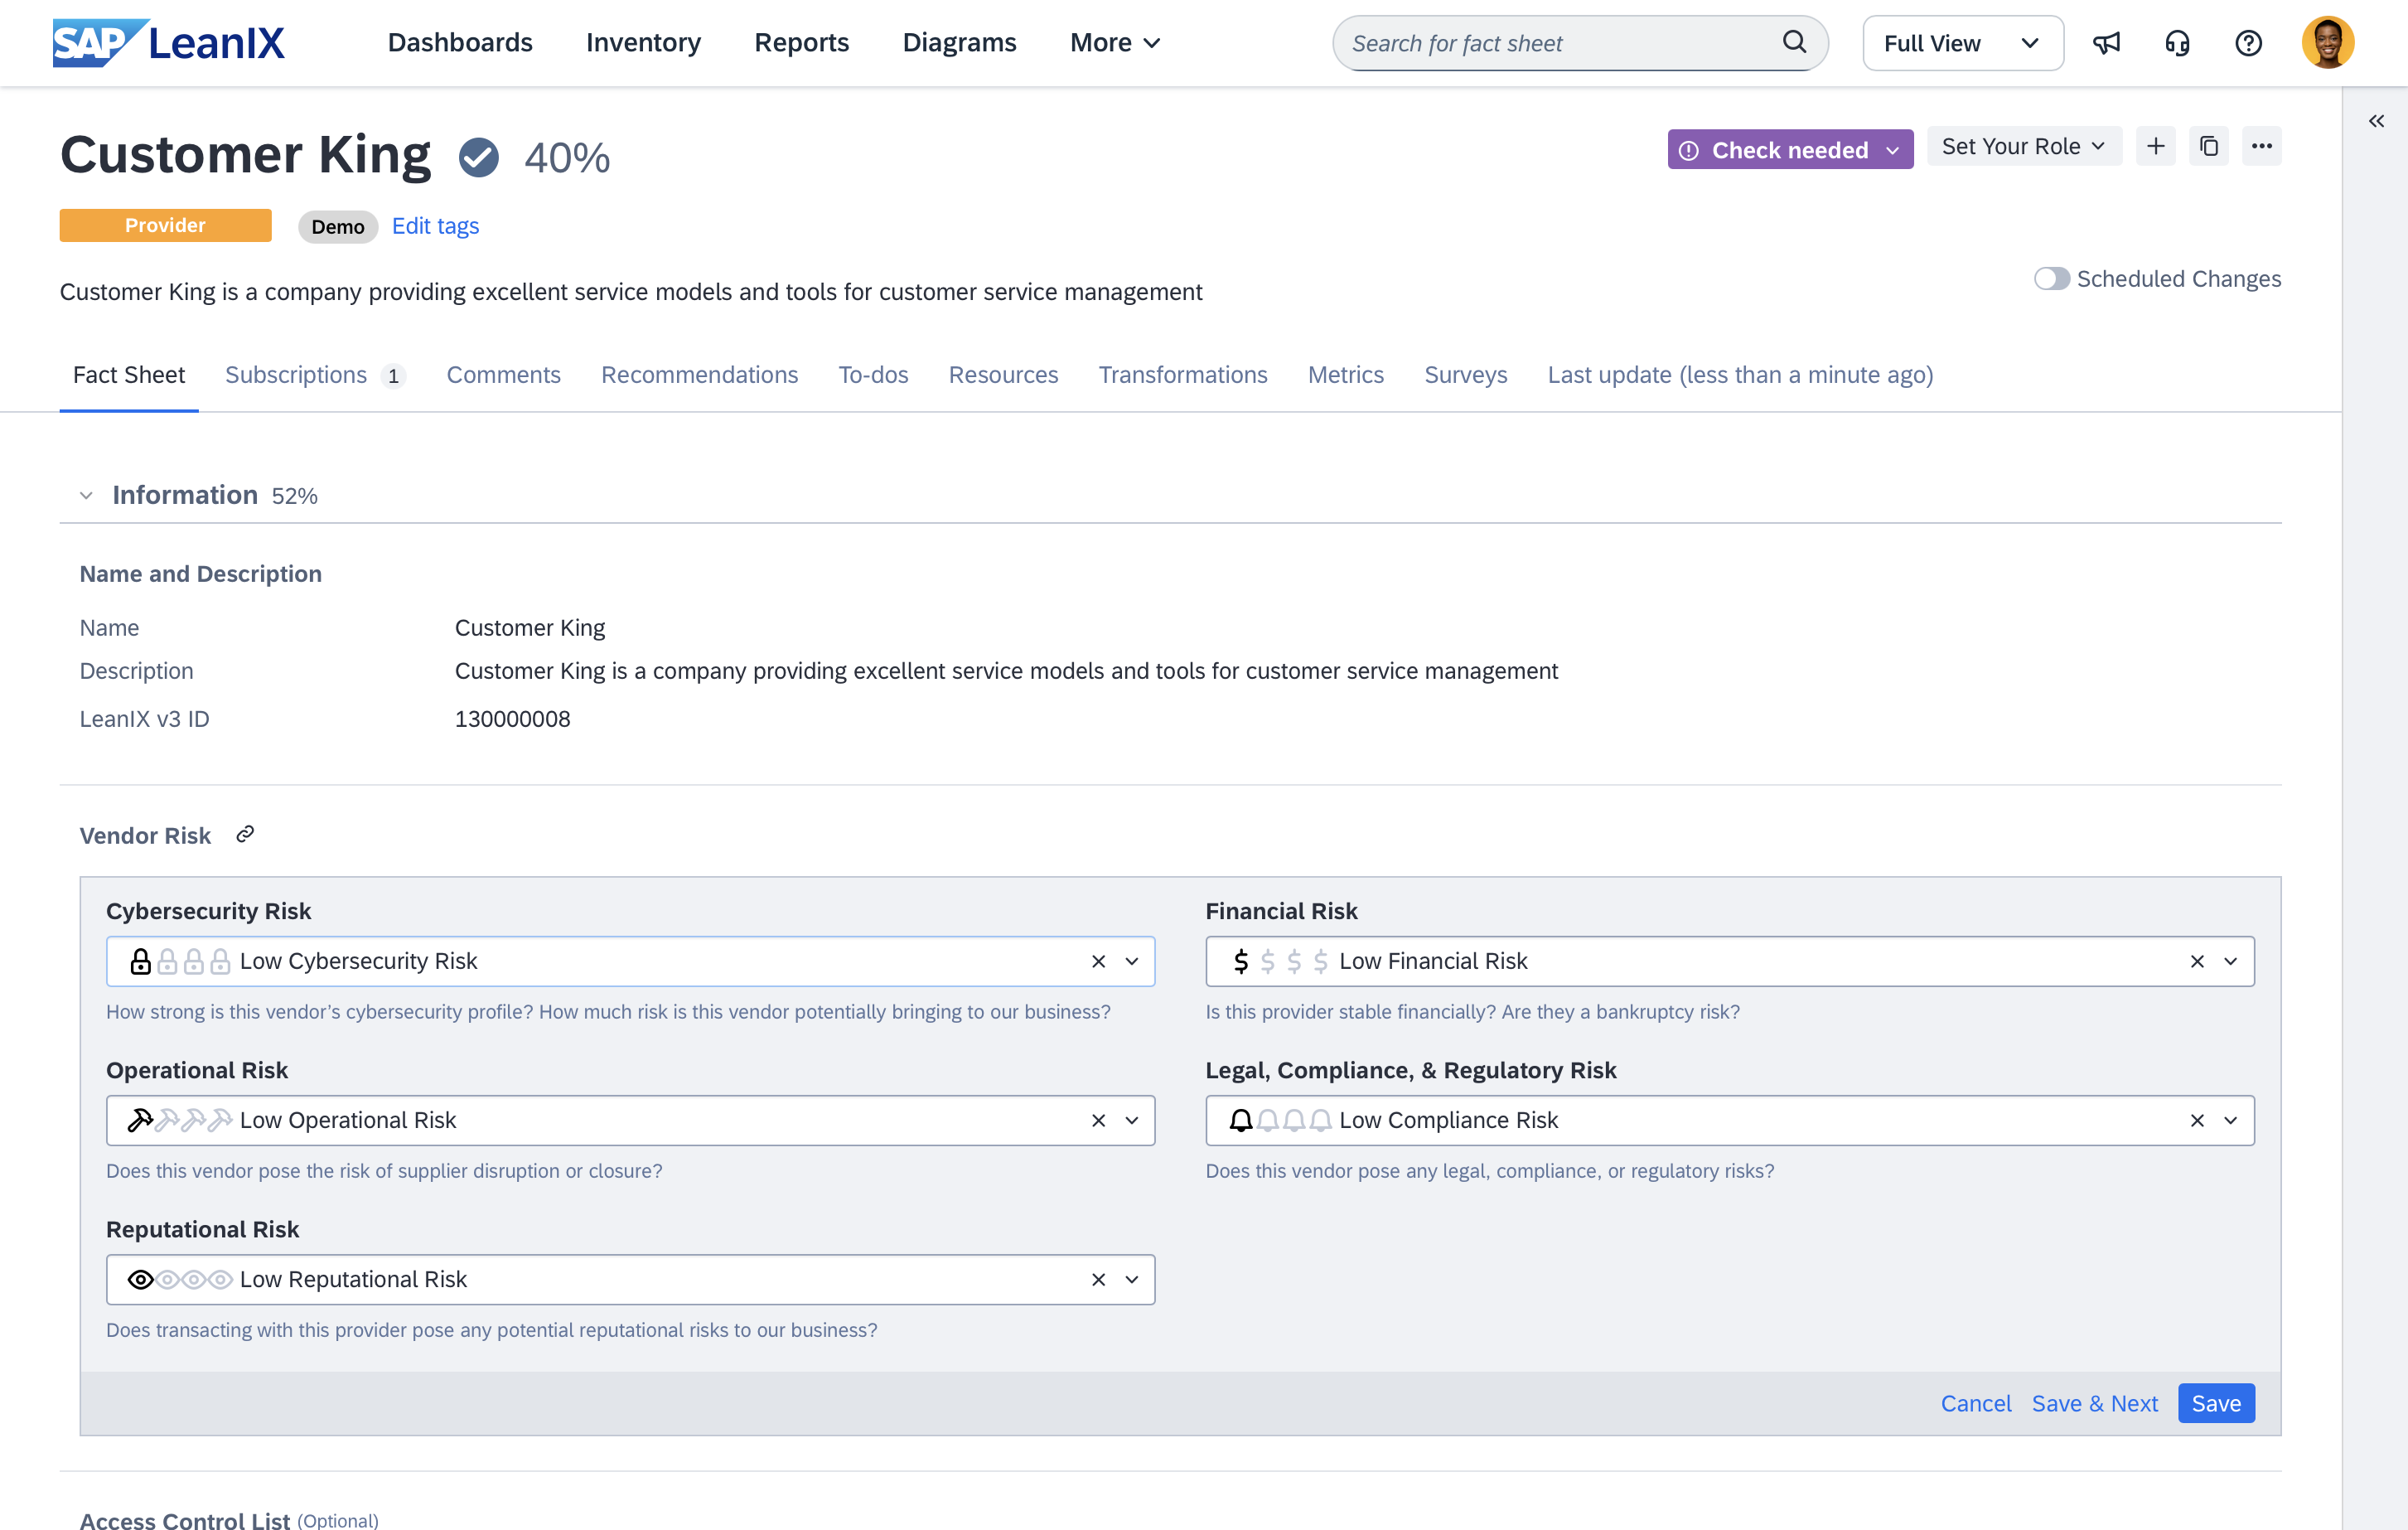Image resolution: width=2408 pixels, height=1530 pixels.
Task: Expand the Operational Risk dropdown
Action: 1132,1120
